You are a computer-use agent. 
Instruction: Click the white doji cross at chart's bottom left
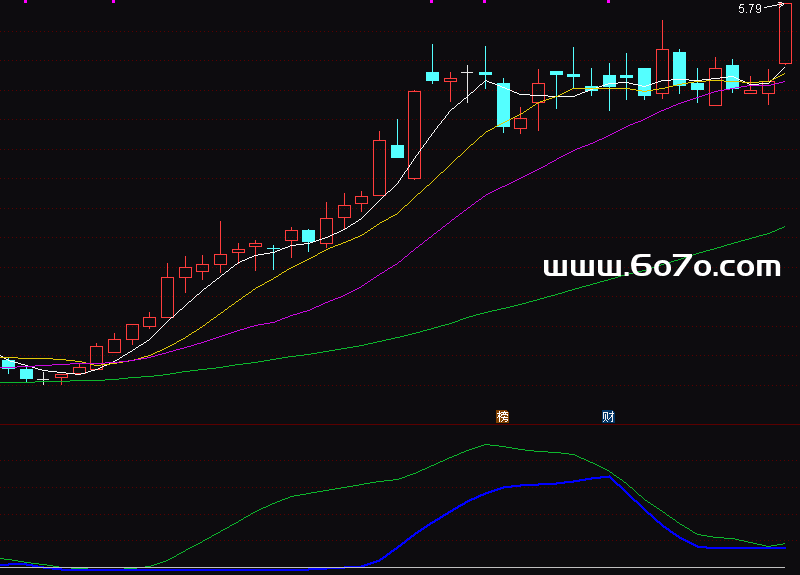tap(43, 380)
